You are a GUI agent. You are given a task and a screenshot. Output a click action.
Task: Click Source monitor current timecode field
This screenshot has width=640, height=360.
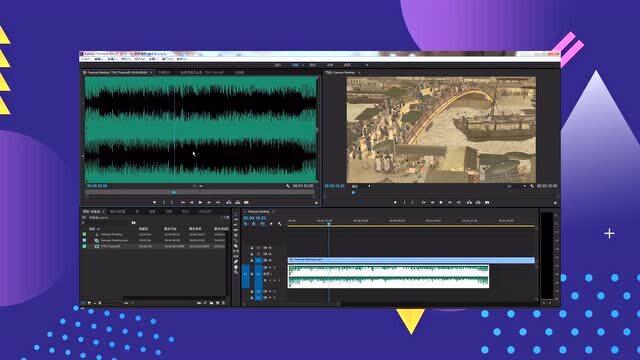coord(97,186)
